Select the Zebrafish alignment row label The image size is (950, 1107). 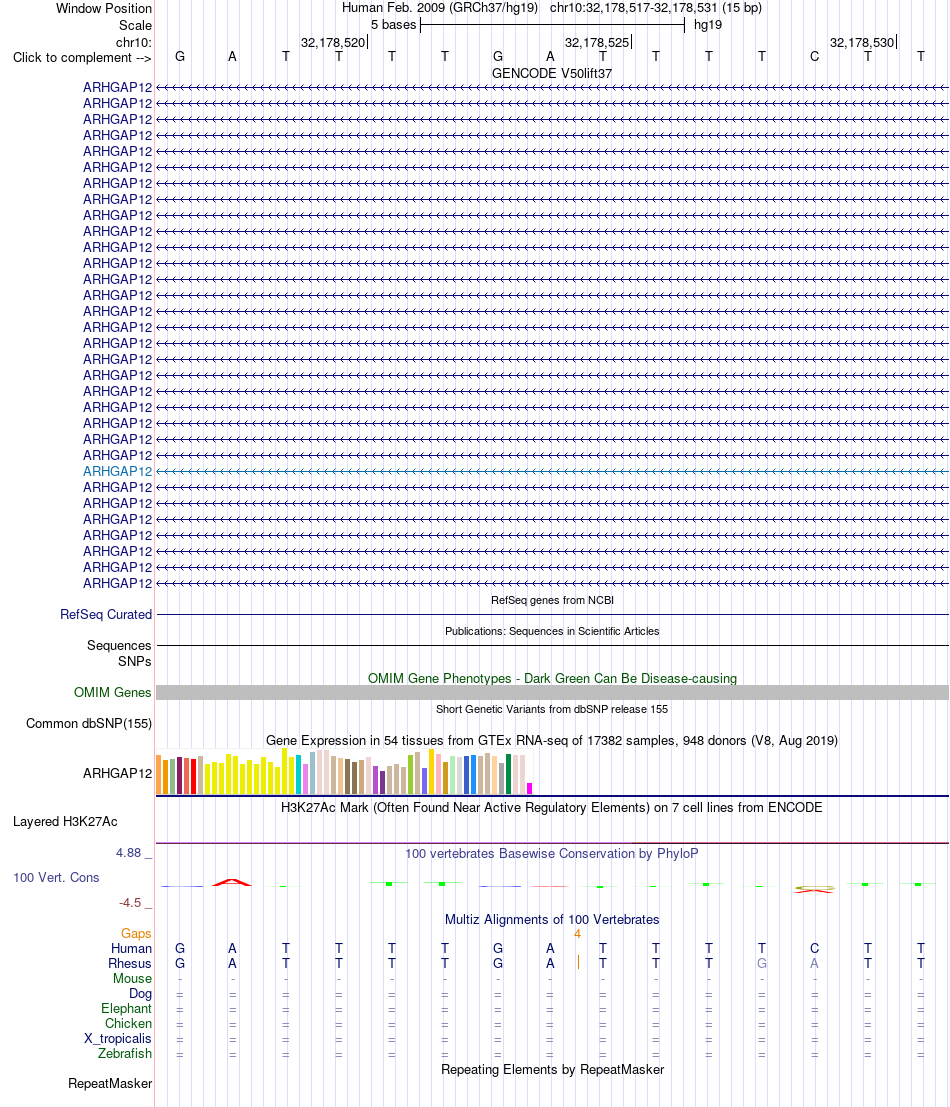pos(125,1053)
